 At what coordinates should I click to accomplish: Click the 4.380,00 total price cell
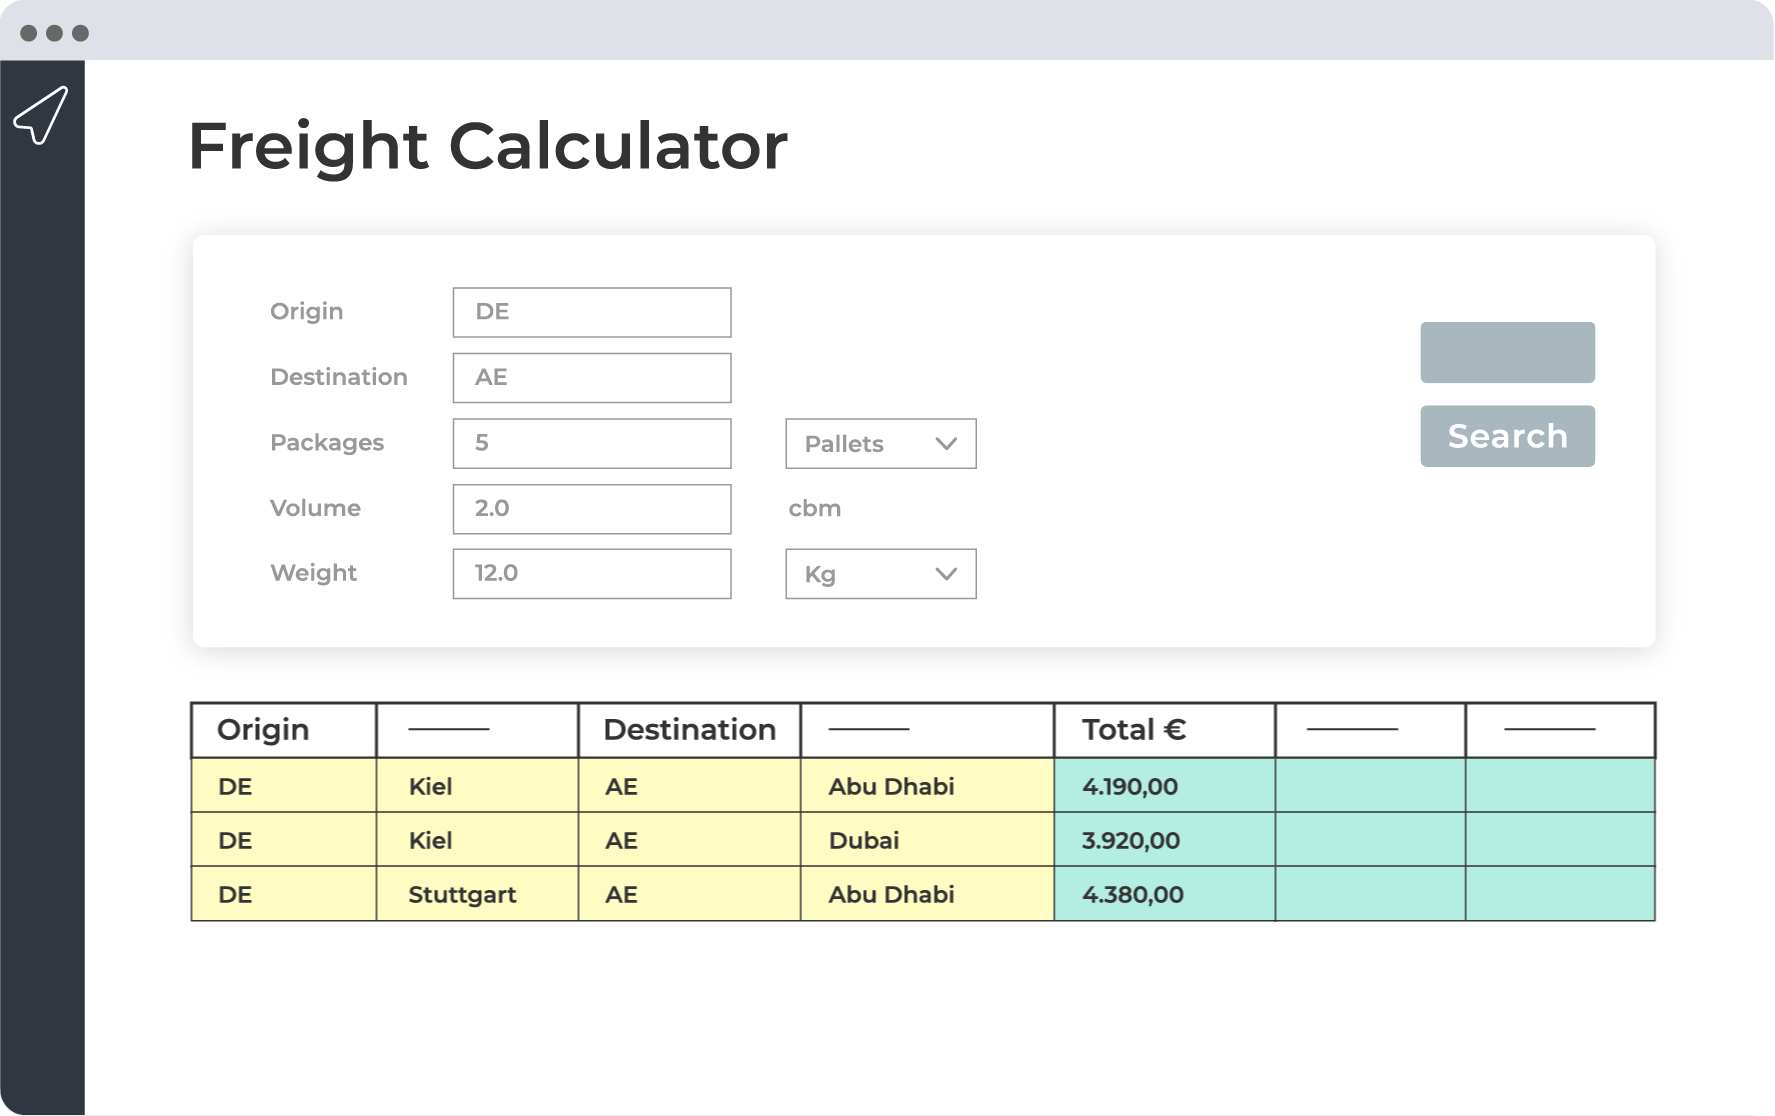1164,894
